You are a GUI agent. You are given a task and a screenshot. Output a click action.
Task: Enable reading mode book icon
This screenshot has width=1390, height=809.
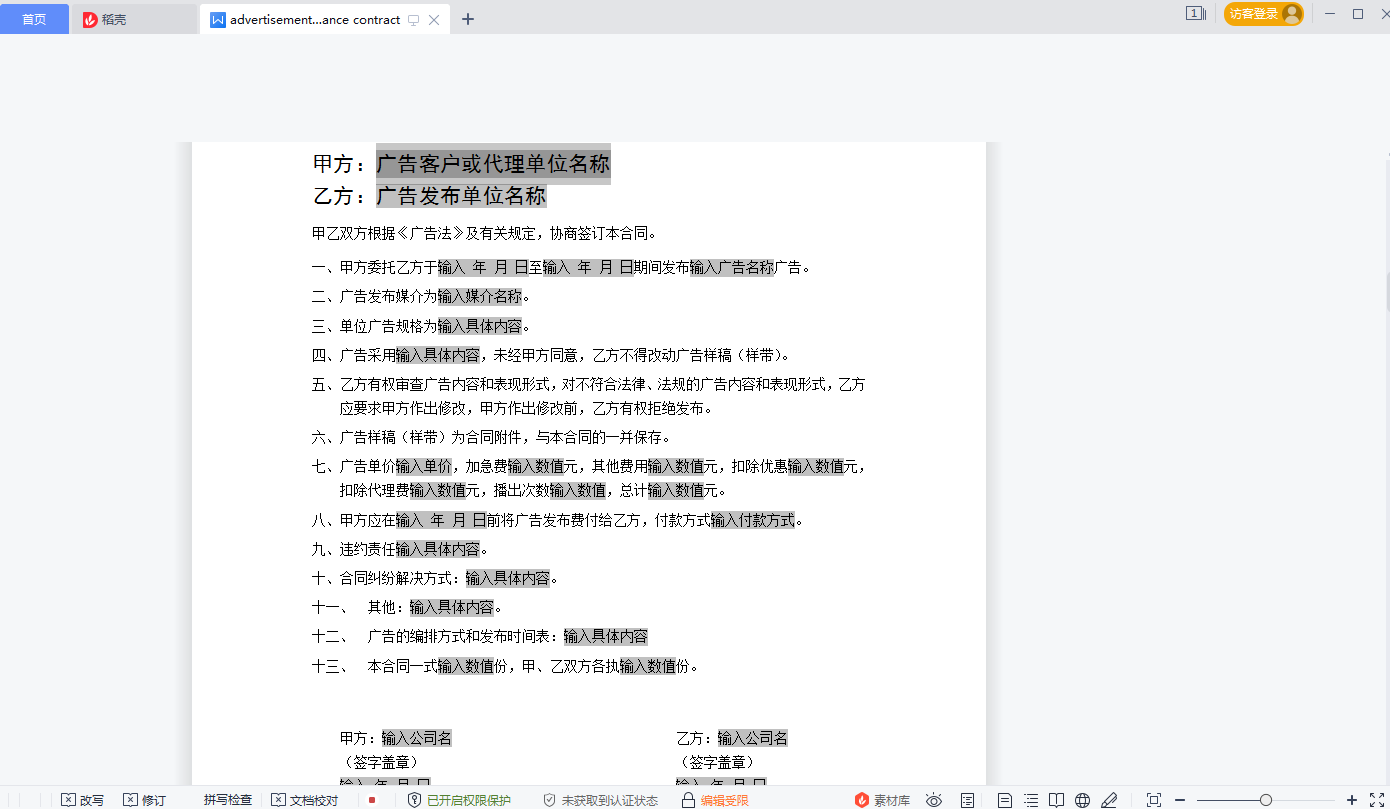point(1056,800)
